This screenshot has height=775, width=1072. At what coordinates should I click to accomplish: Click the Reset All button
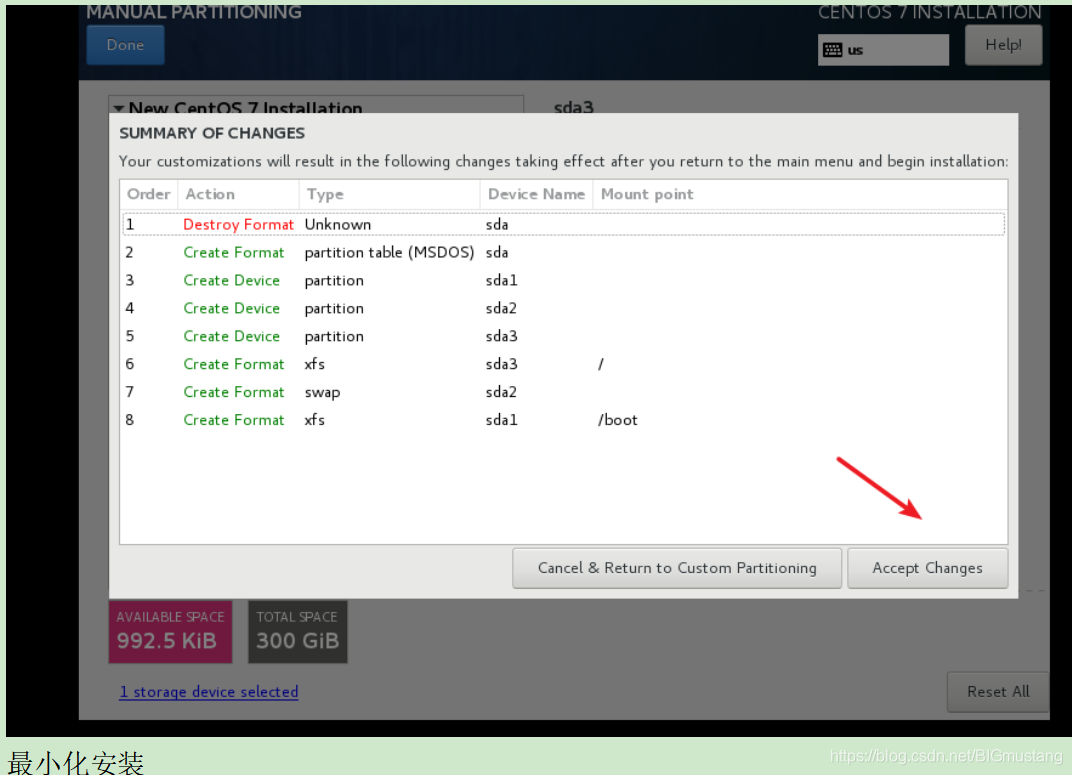(x=997, y=692)
